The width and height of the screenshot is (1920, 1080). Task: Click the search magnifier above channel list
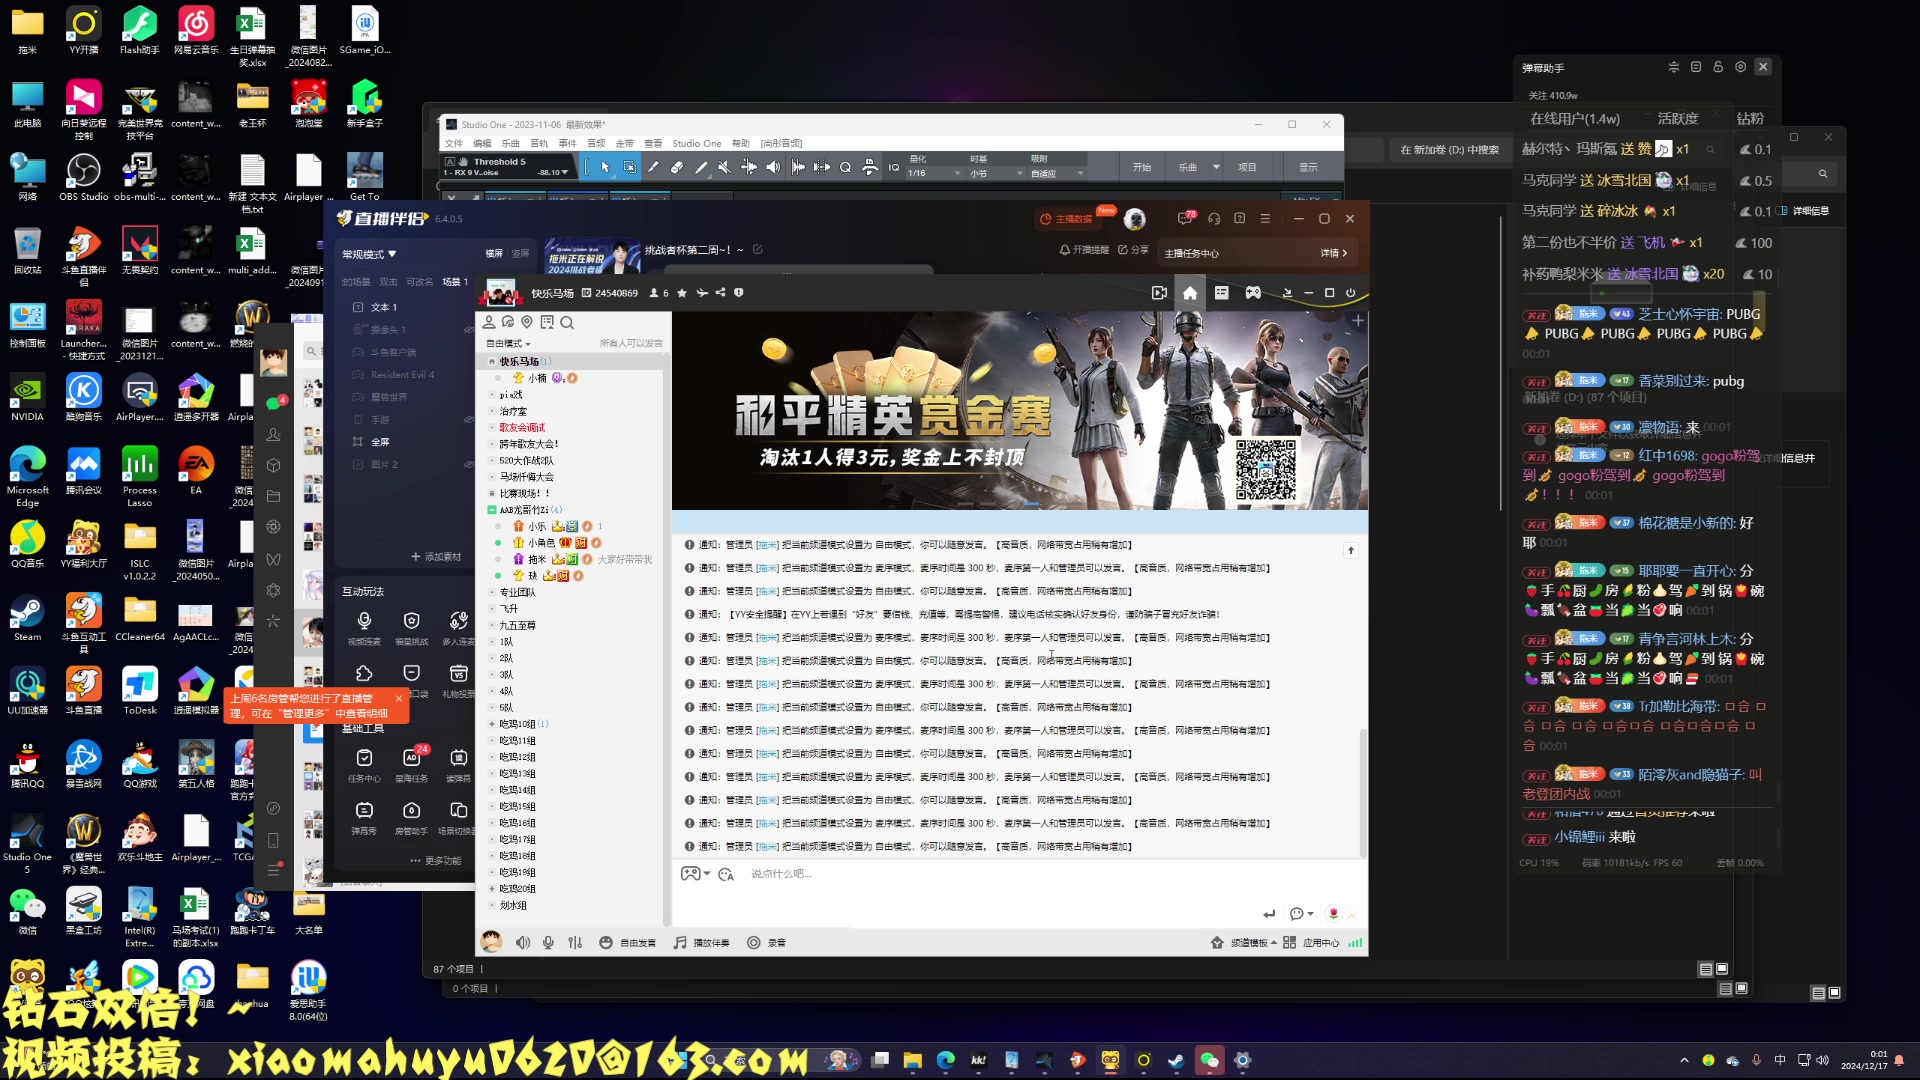click(x=567, y=322)
